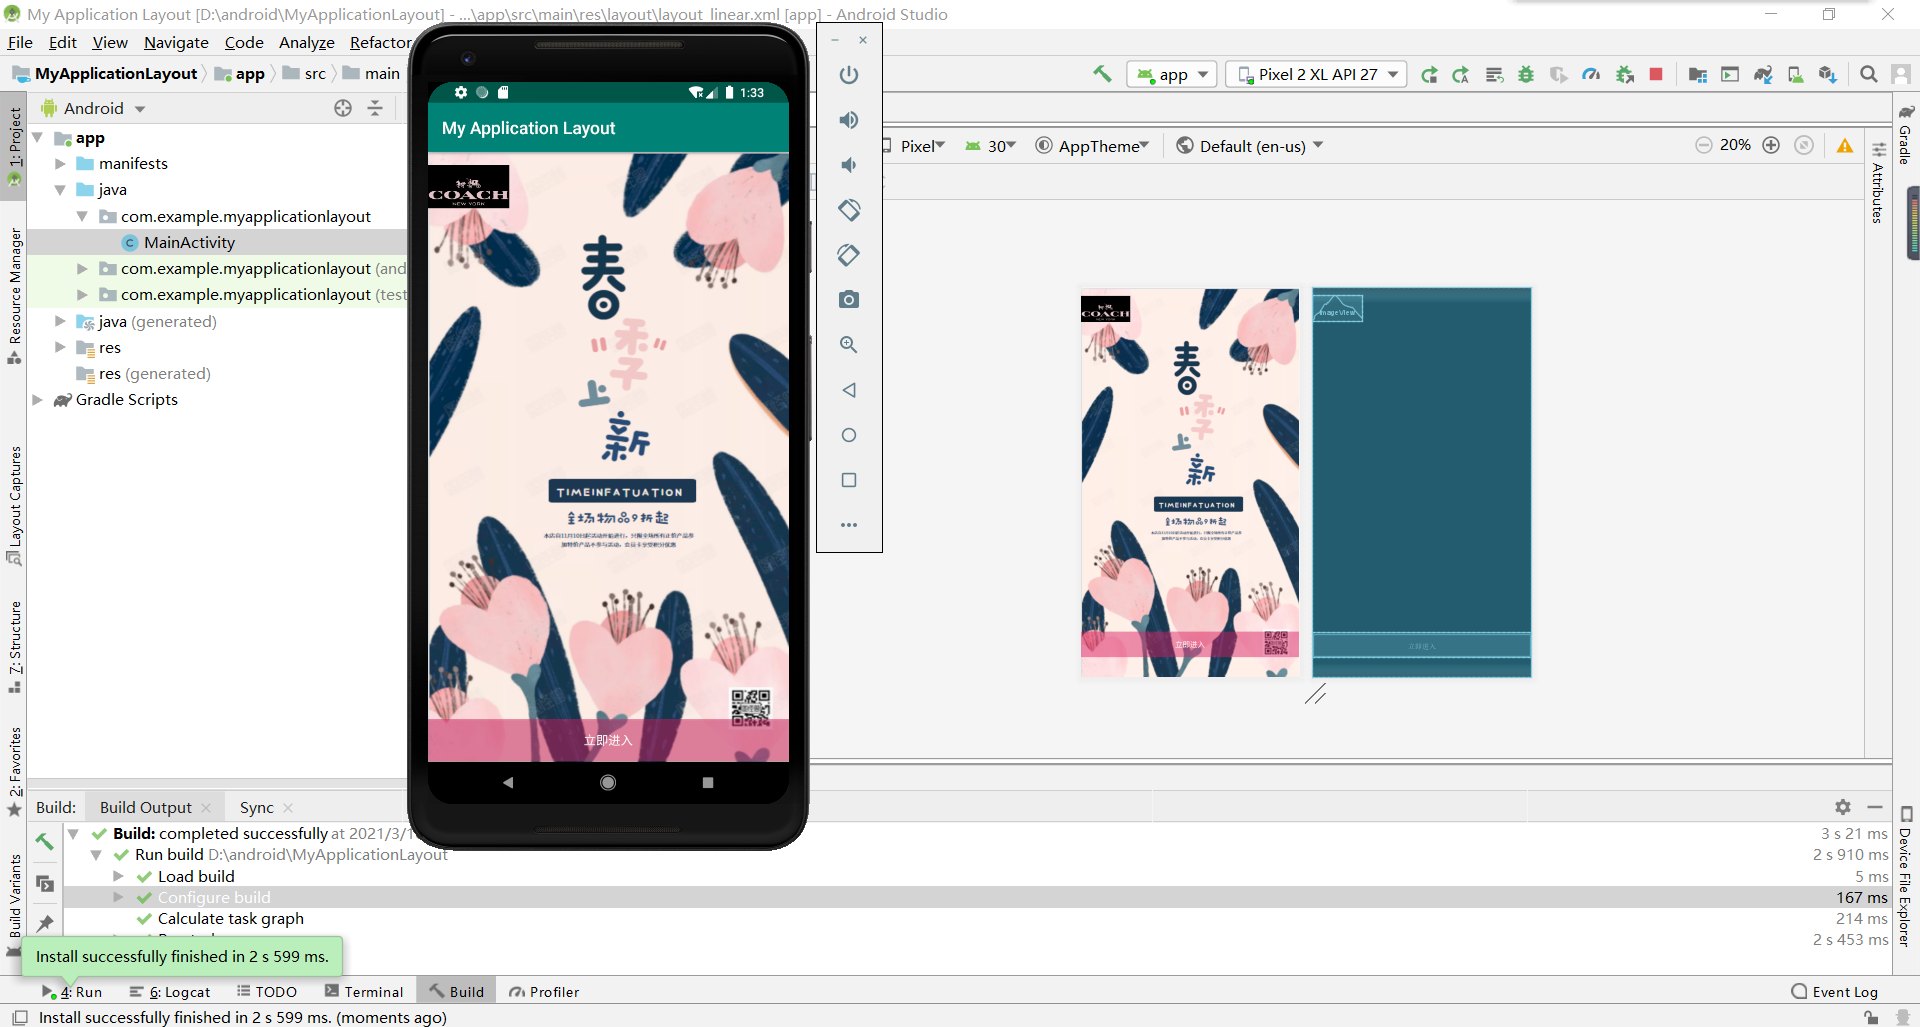Open the Pixel 2 XL API 27 device dropdown

pyautogui.click(x=1316, y=74)
